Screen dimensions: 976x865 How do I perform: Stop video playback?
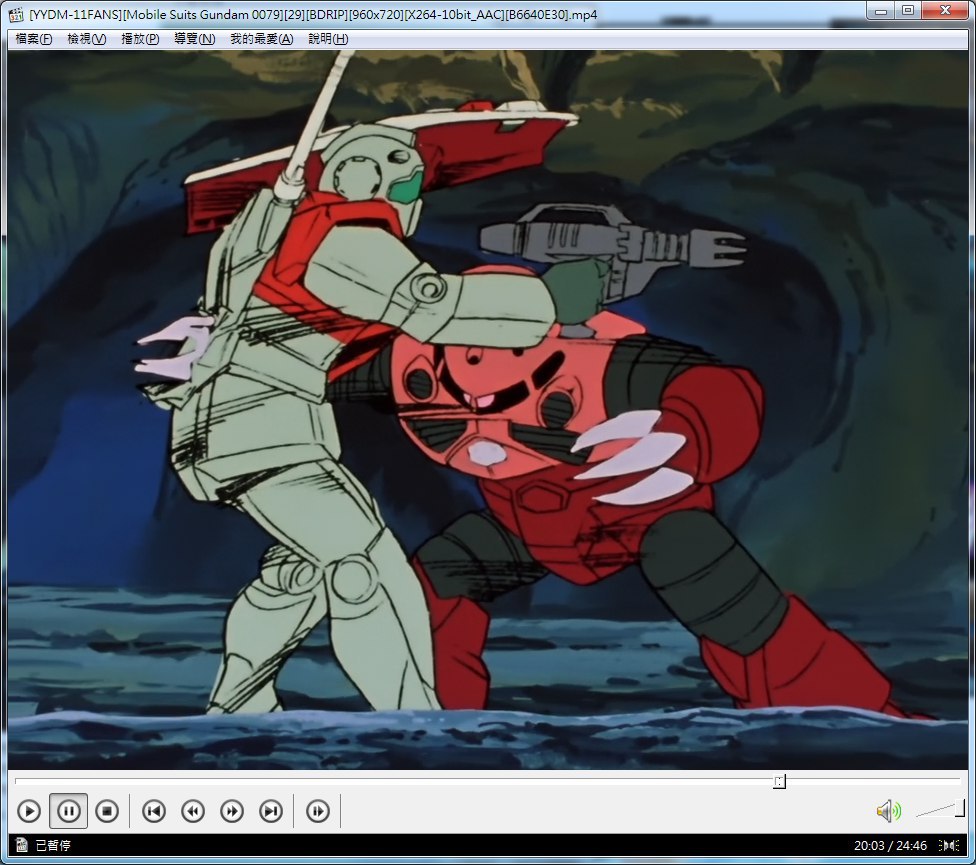pyautogui.click(x=107, y=811)
